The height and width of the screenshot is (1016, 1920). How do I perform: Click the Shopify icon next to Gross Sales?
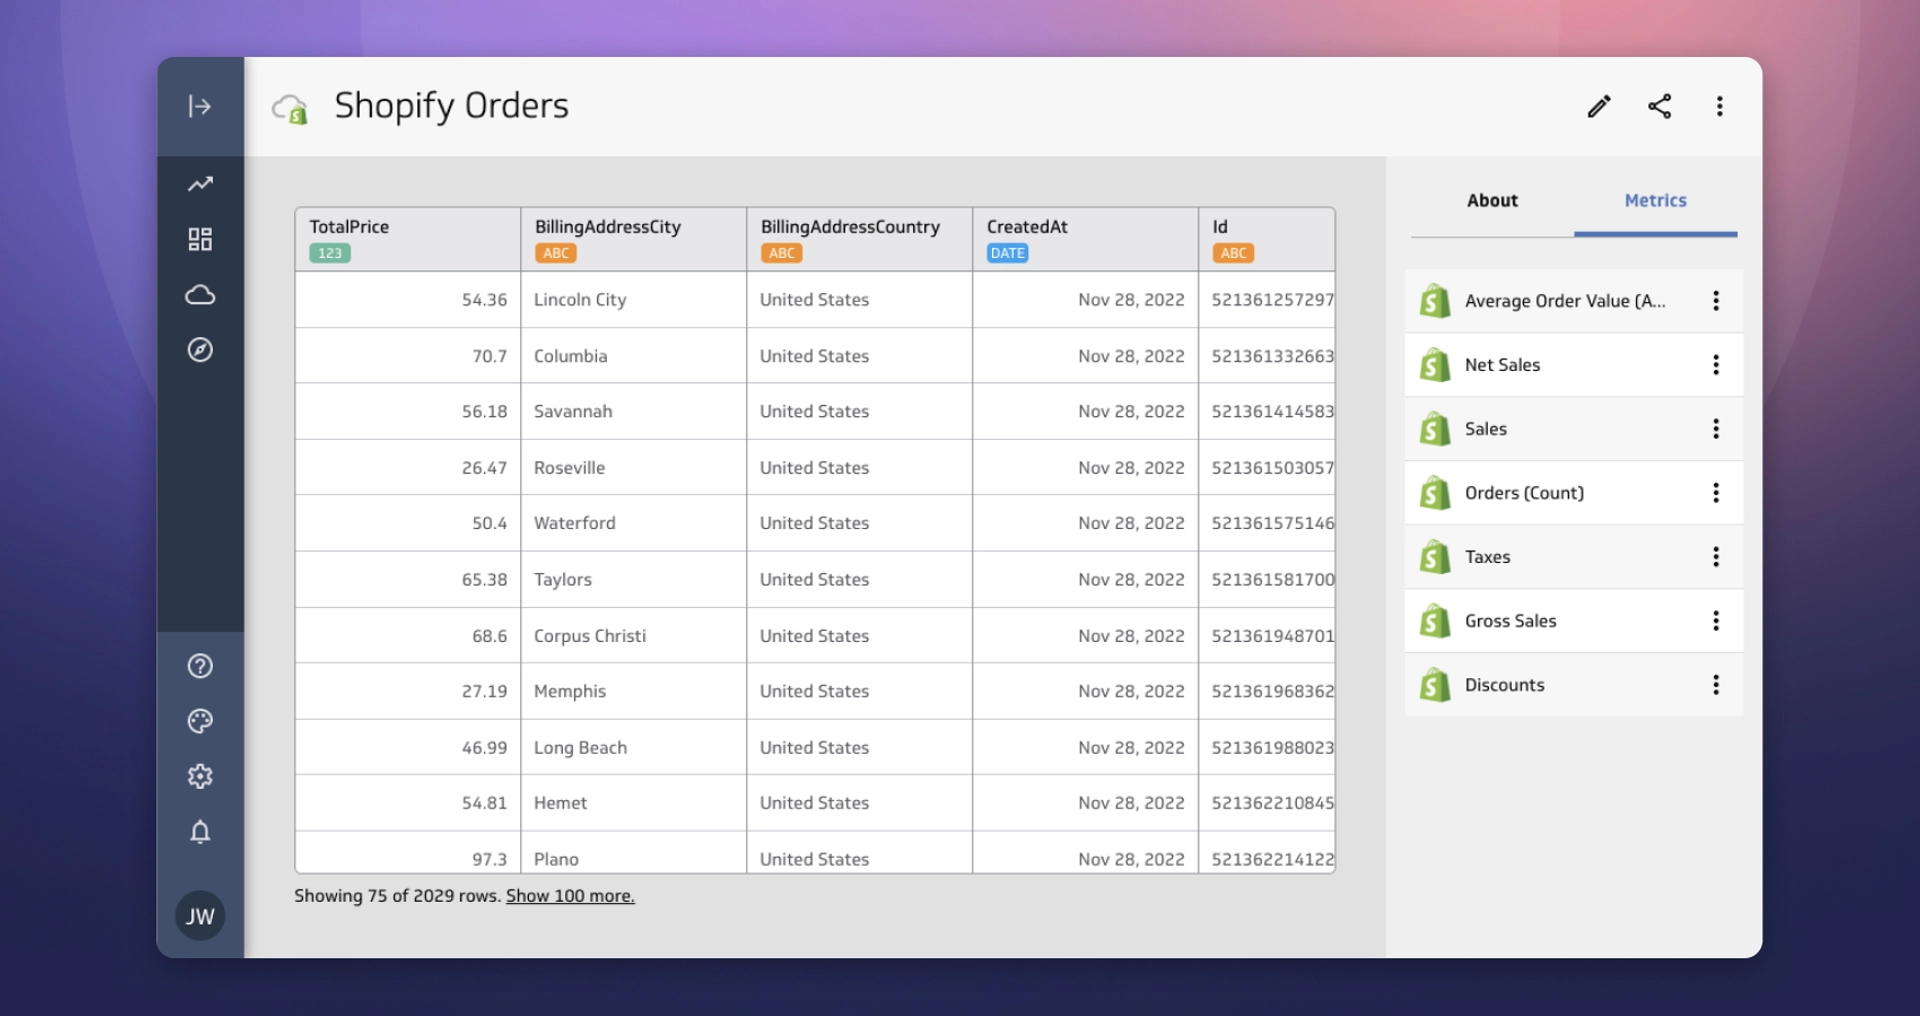pos(1435,621)
